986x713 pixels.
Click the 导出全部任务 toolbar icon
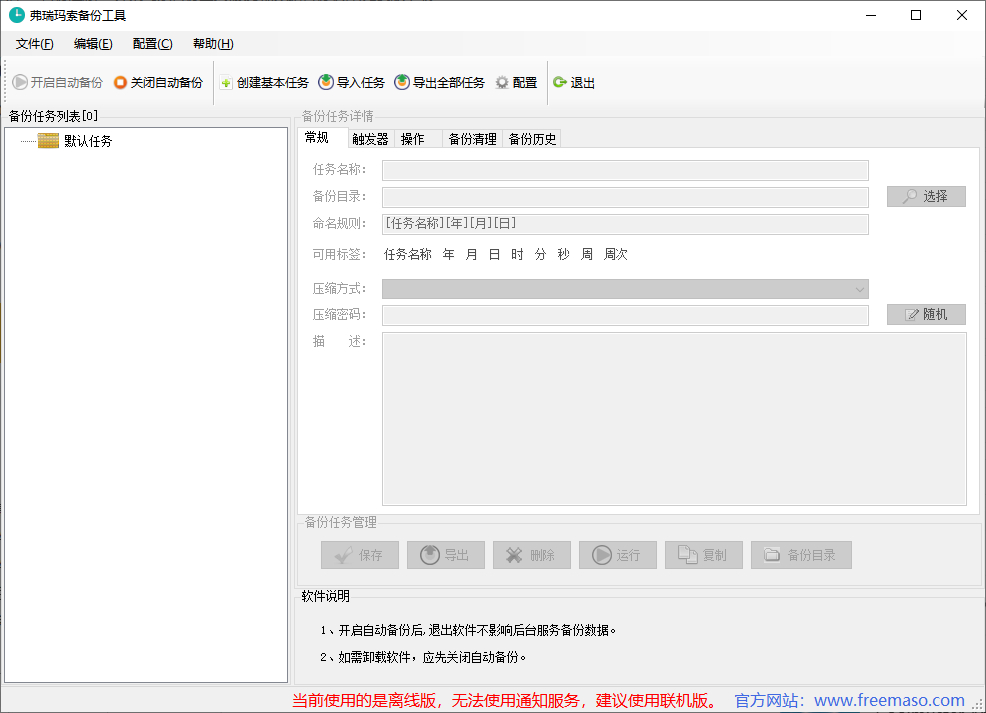tap(402, 82)
